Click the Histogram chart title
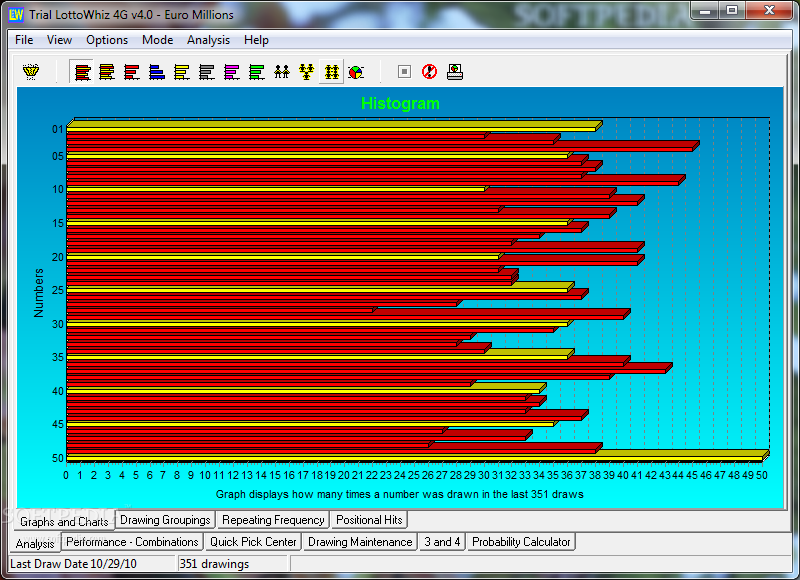 pyautogui.click(x=400, y=104)
